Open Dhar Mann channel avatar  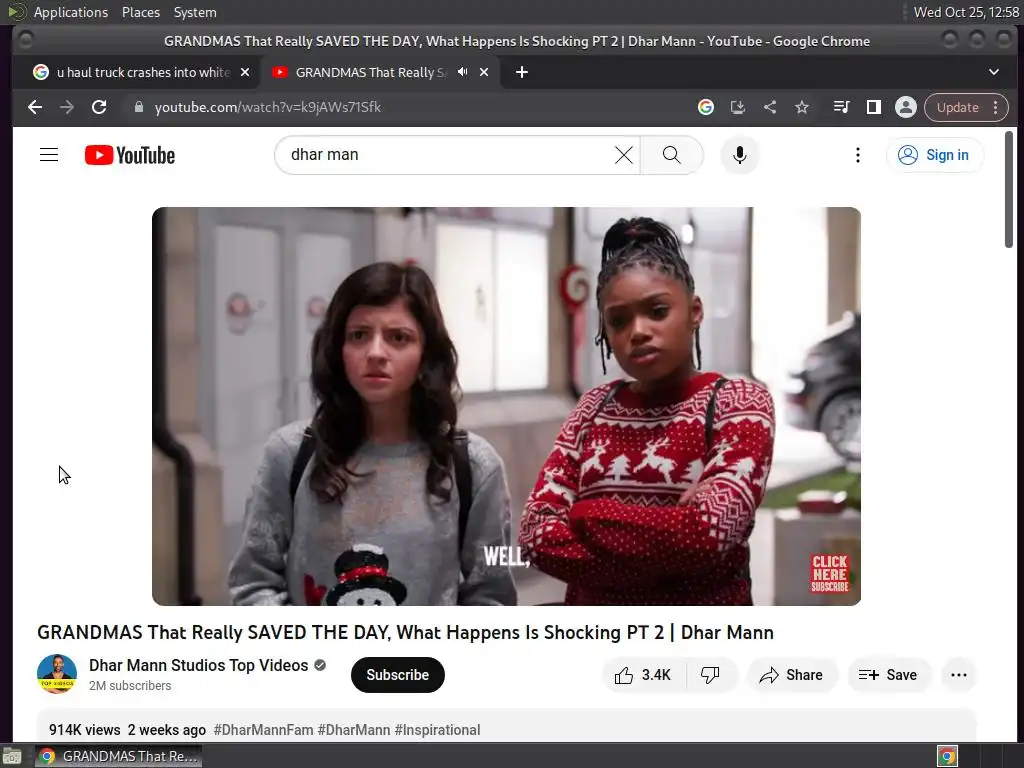coord(57,674)
